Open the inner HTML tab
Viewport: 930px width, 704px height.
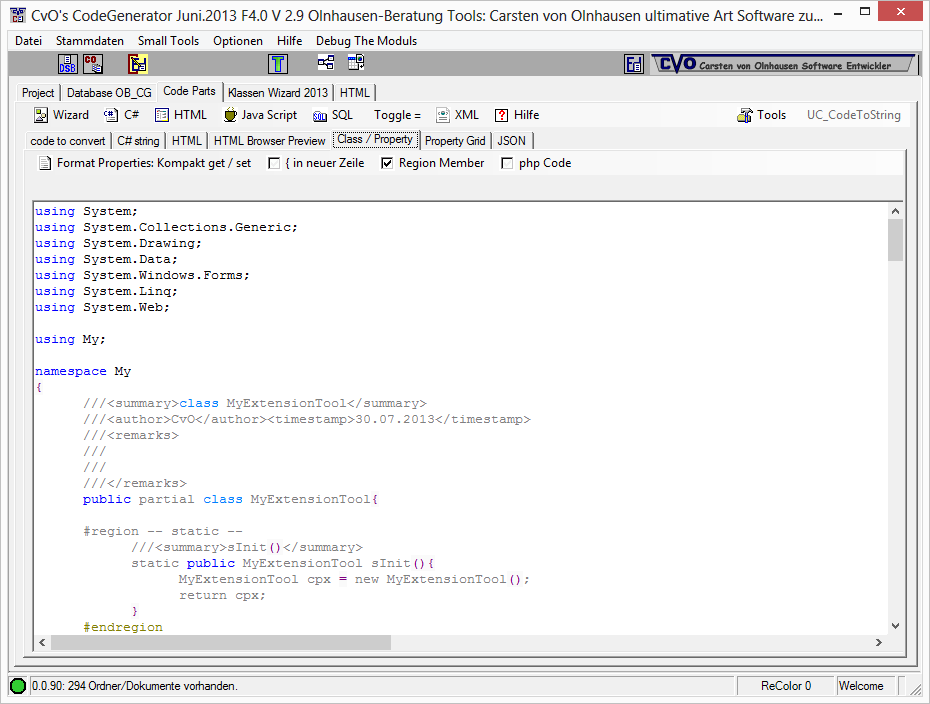[x=187, y=141]
